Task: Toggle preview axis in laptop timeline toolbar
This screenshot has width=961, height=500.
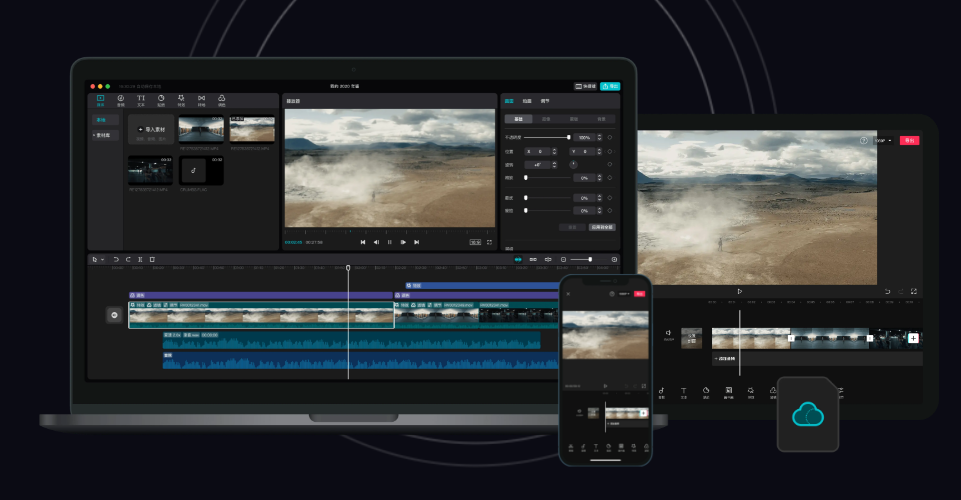Action: click(549, 260)
